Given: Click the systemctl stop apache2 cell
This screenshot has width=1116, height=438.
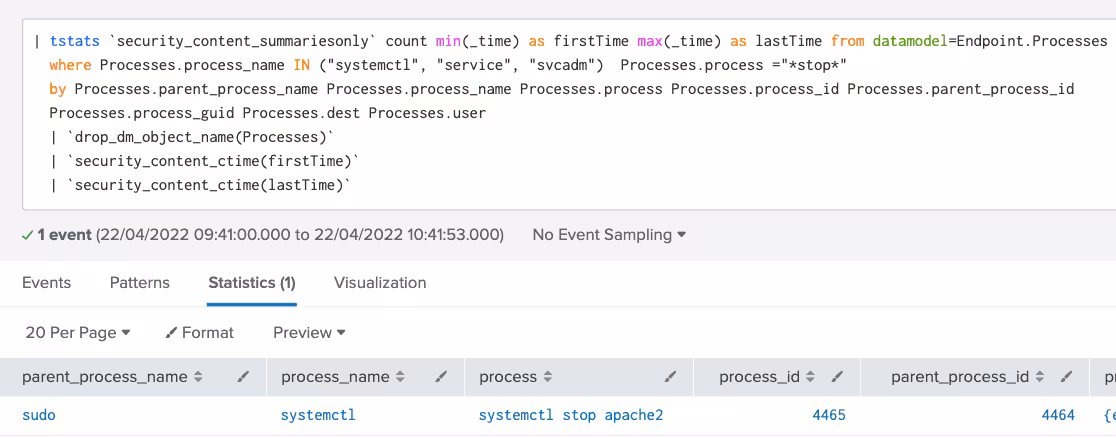Looking at the screenshot, I should (570, 415).
